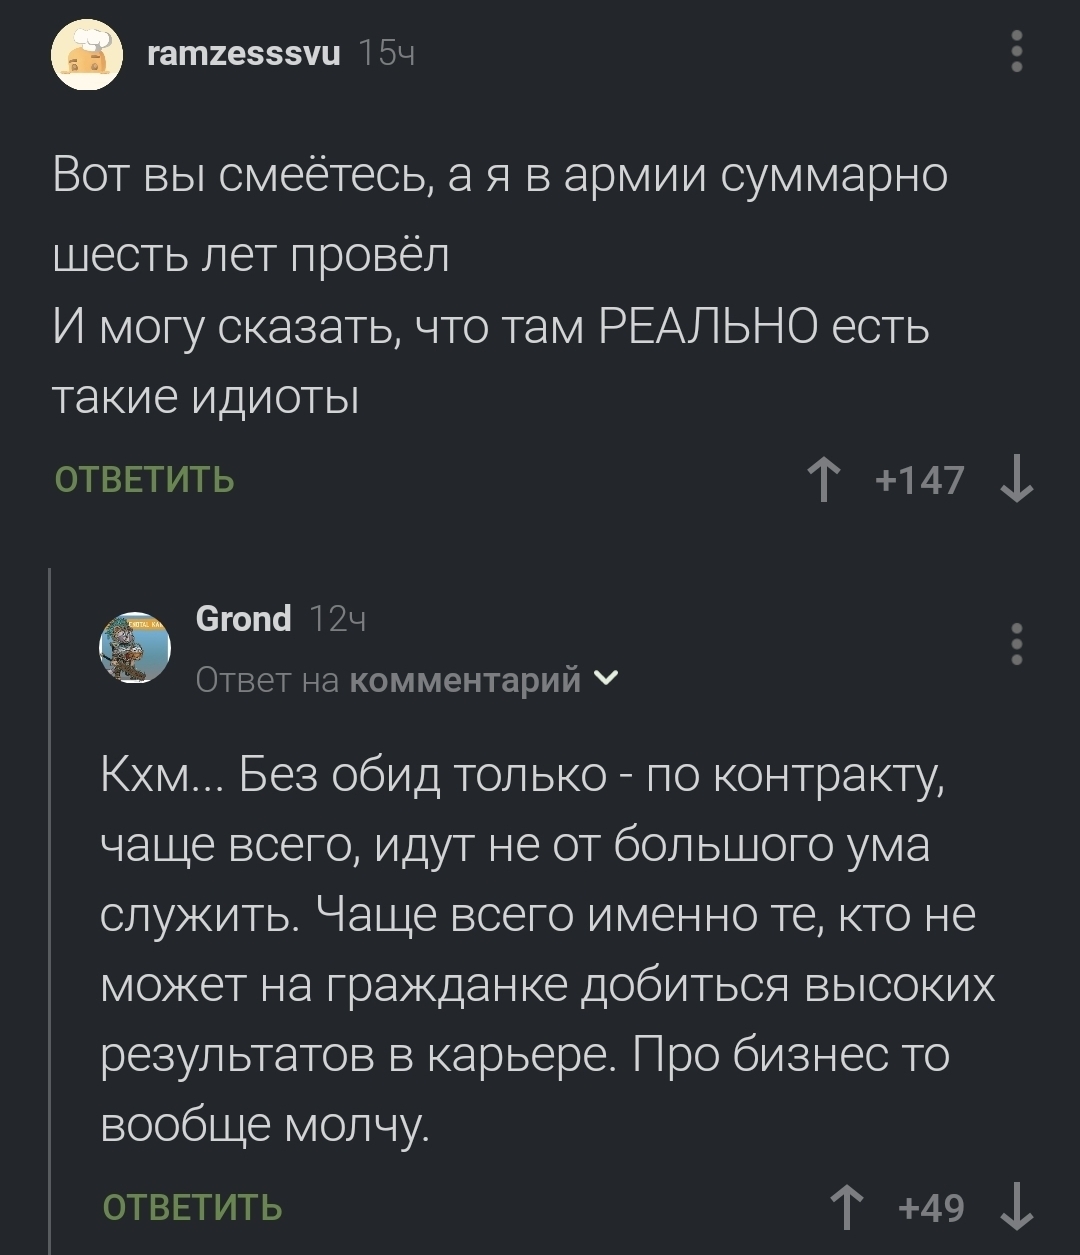Open the three-dot menu on Grond's comment
The width and height of the screenshot is (1080, 1255).
point(1016,645)
